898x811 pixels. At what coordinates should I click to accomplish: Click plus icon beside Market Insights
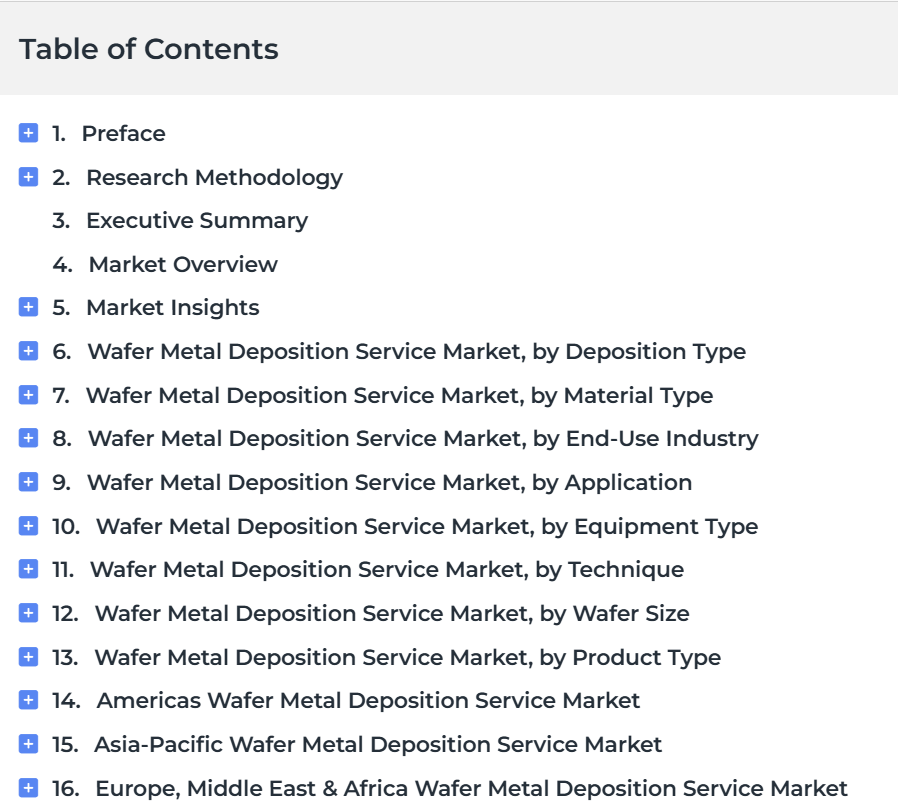tap(28, 308)
